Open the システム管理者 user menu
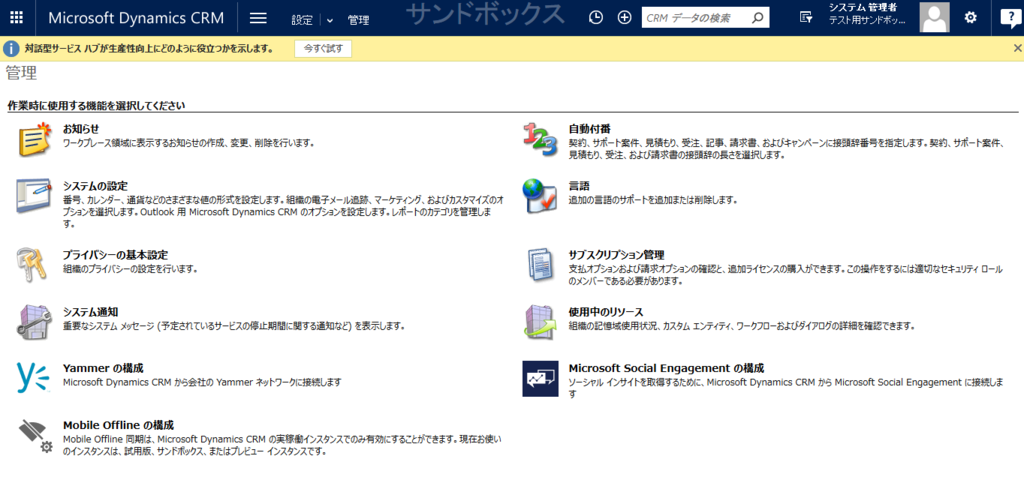 (x=867, y=14)
